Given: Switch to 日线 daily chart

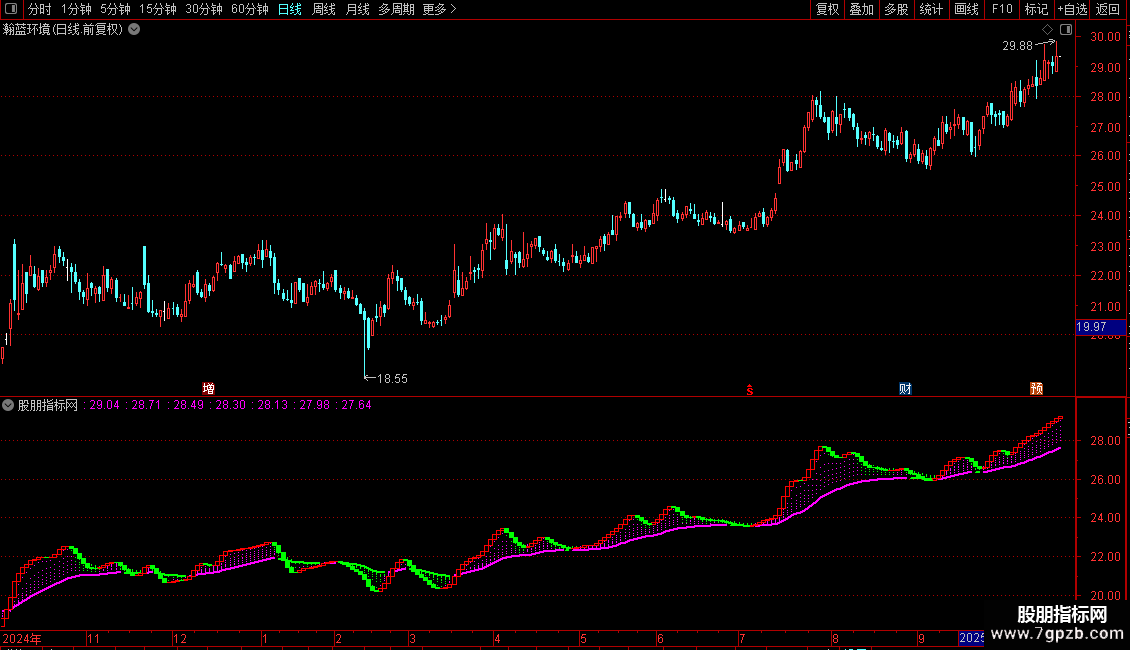Looking at the screenshot, I should pos(290,9).
